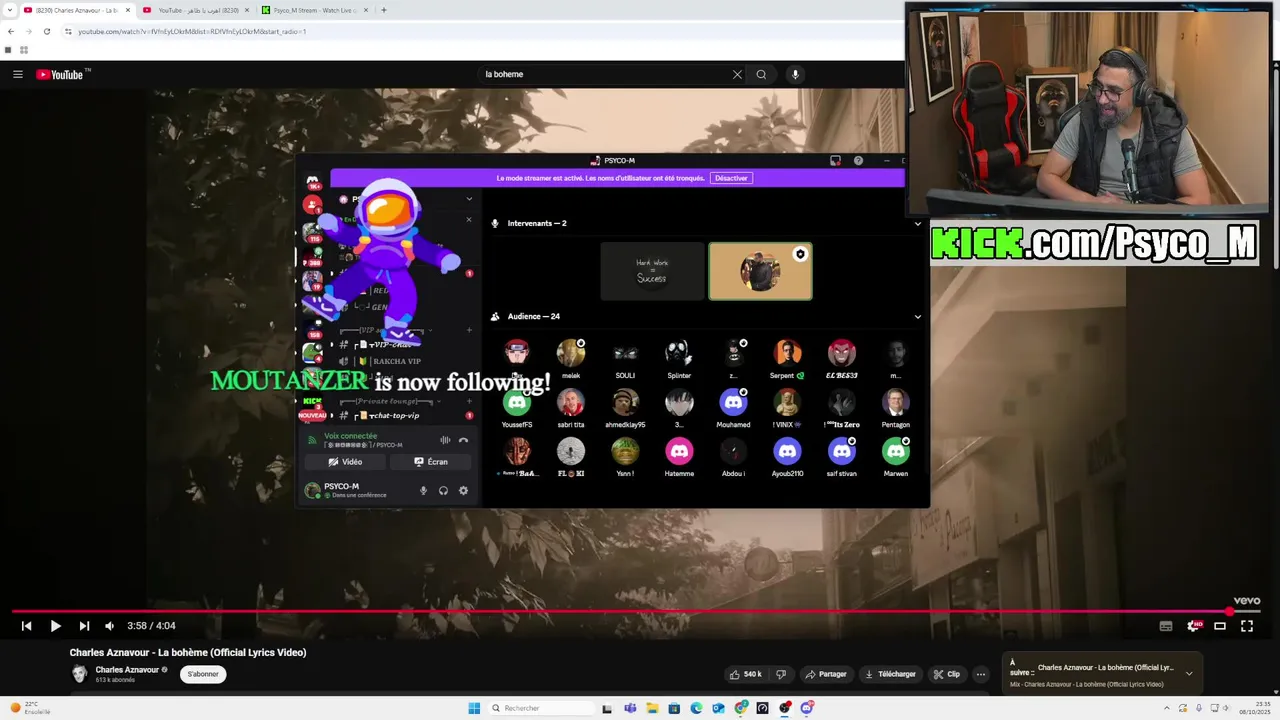Image resolution: width=1280 pixels, height=720 pixels.
Task: Select the Charles Aznavour browser tab
Action: 77,10
